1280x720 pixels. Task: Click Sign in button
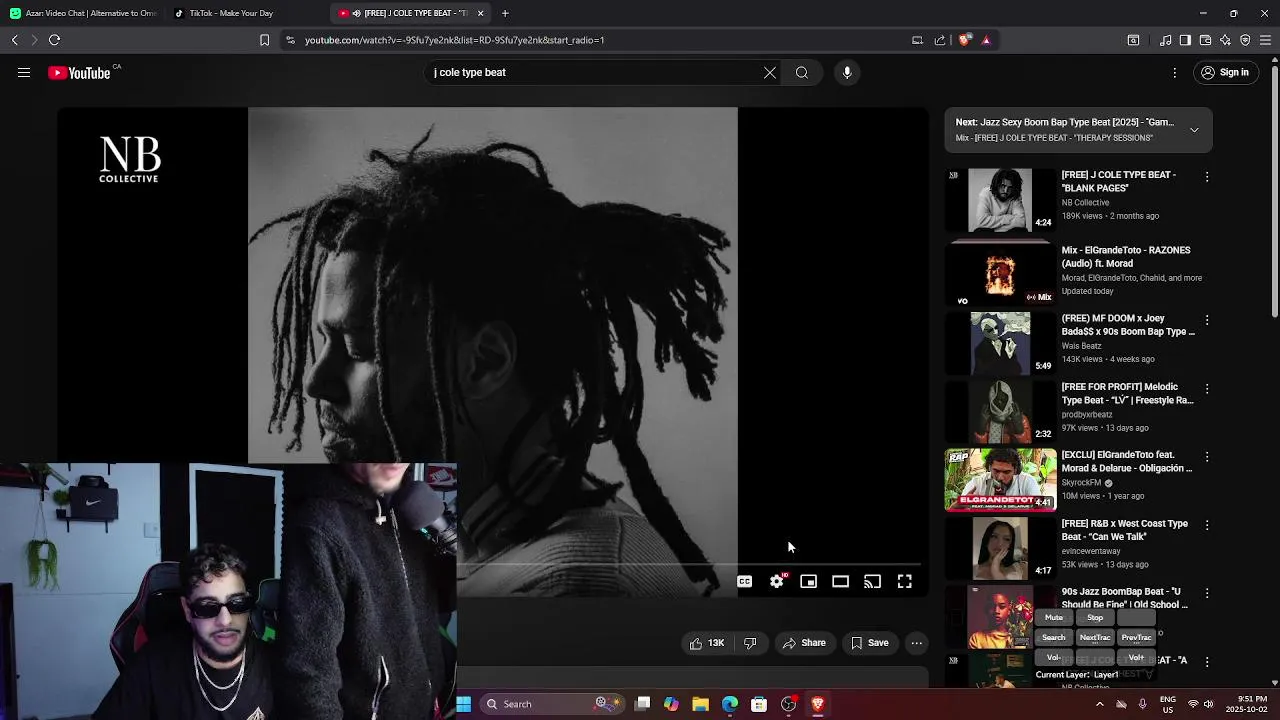click(x=1225, y=72)
